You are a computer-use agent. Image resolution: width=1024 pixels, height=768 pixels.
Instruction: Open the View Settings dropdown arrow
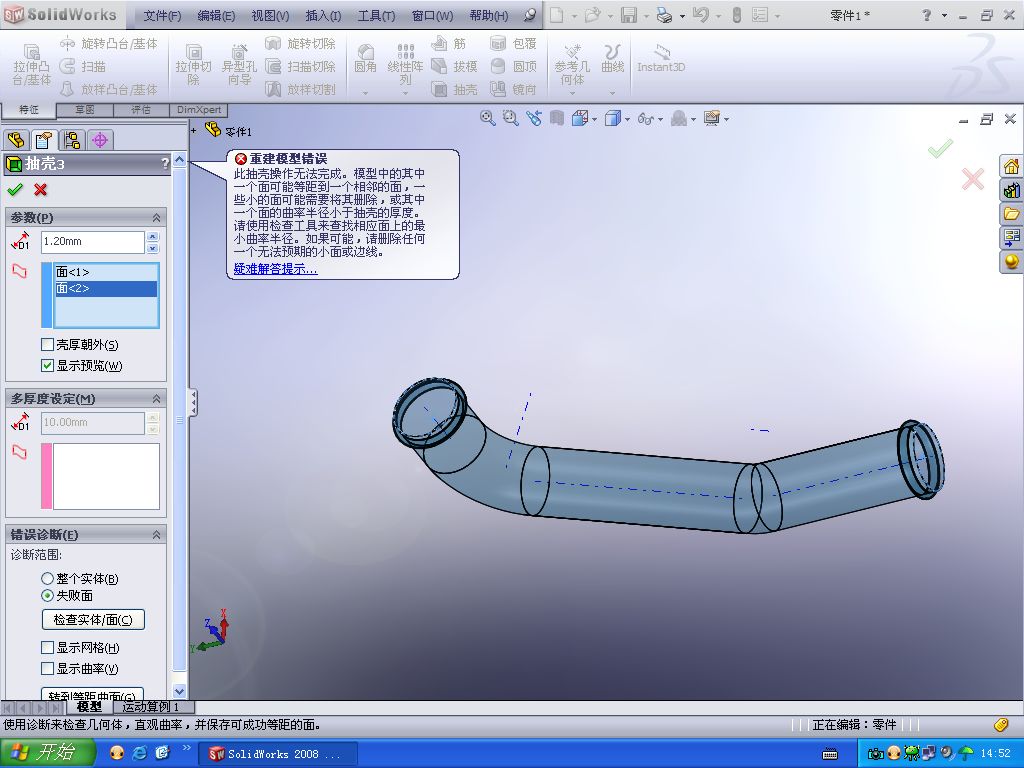point(726,120)
